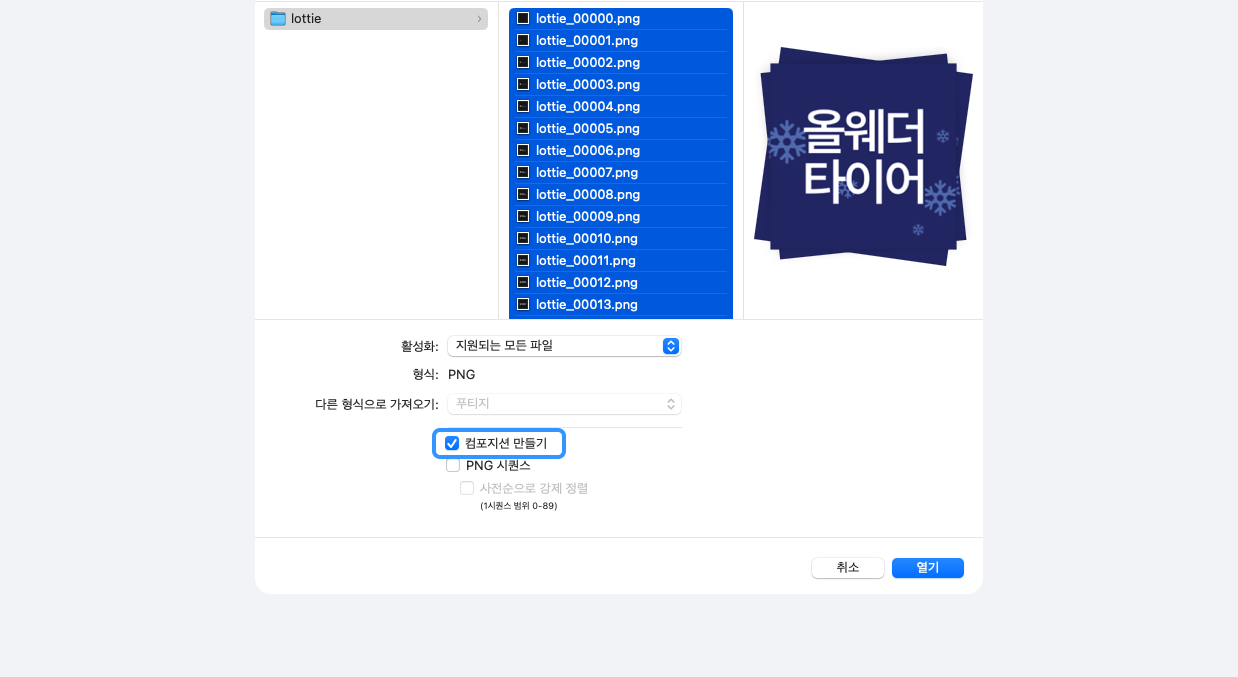The height and width of the screenshot is (677, 1238).
Task: Click 취소 to cancel the import
Action: pos(847,567)
